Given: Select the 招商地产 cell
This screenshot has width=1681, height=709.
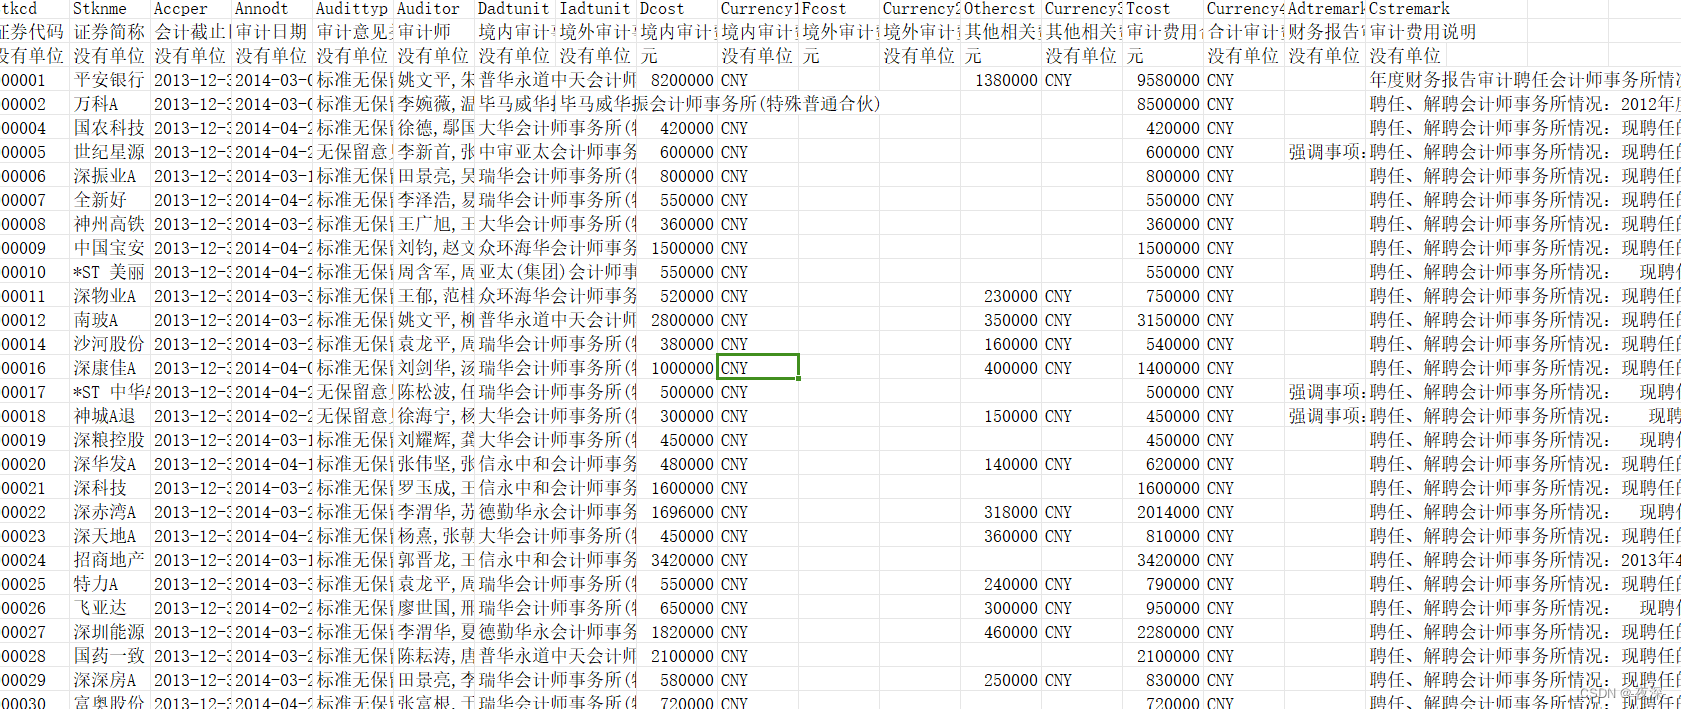Looking at the screenshot, I should [x=110, y=560].
